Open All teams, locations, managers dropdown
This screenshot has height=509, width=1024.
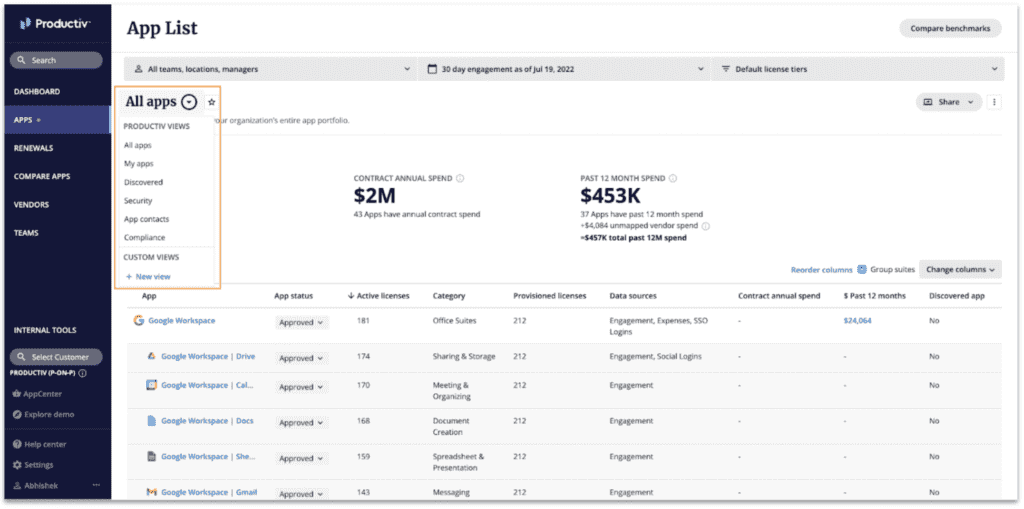click(x=270, y=69)
